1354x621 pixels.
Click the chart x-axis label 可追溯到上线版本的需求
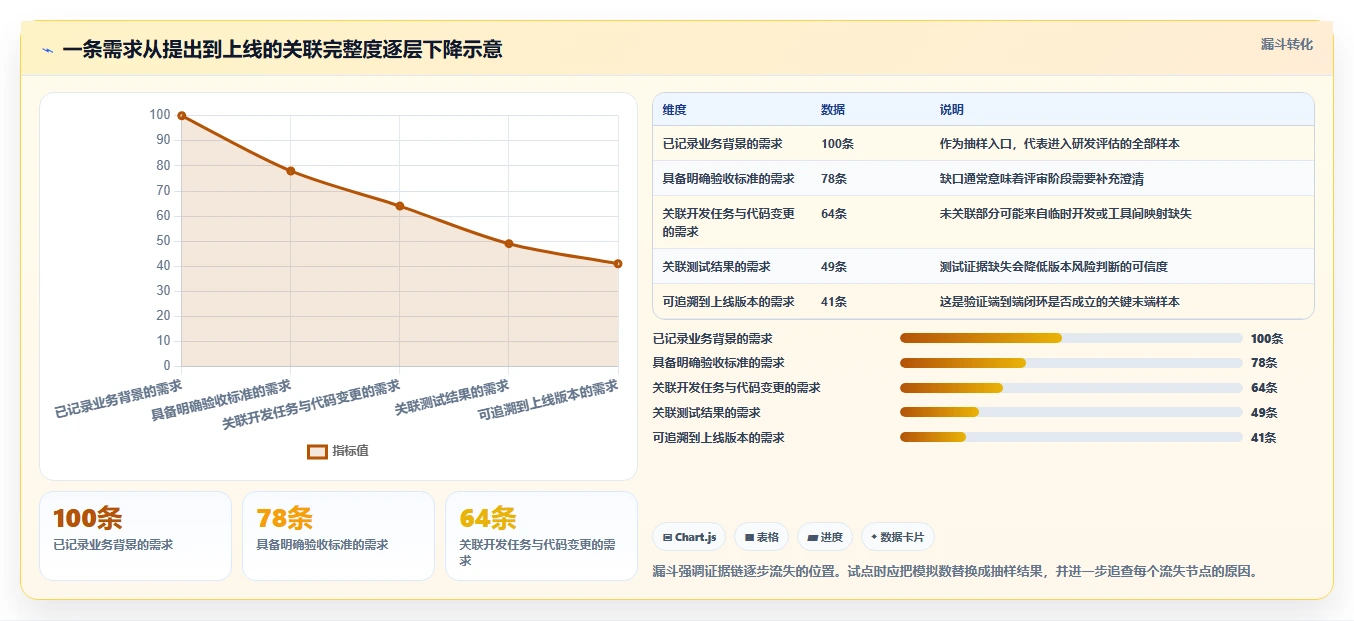pyautogui.click(x=548, y=402)
